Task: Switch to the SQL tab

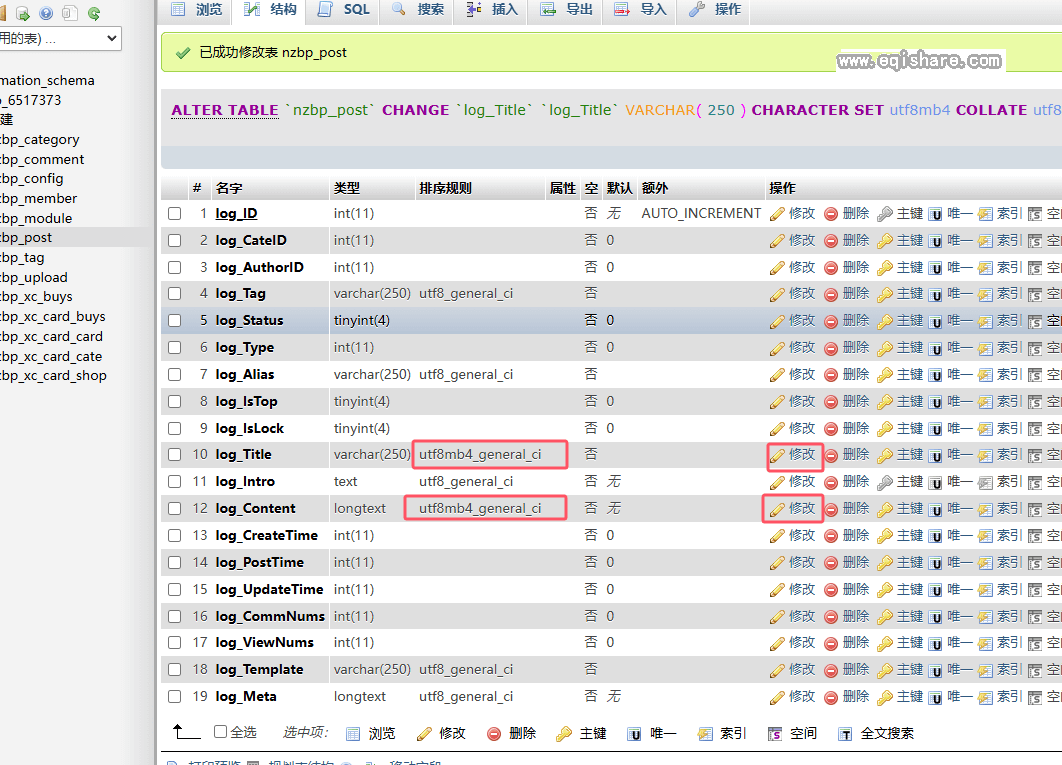Action: click(343, 12)
